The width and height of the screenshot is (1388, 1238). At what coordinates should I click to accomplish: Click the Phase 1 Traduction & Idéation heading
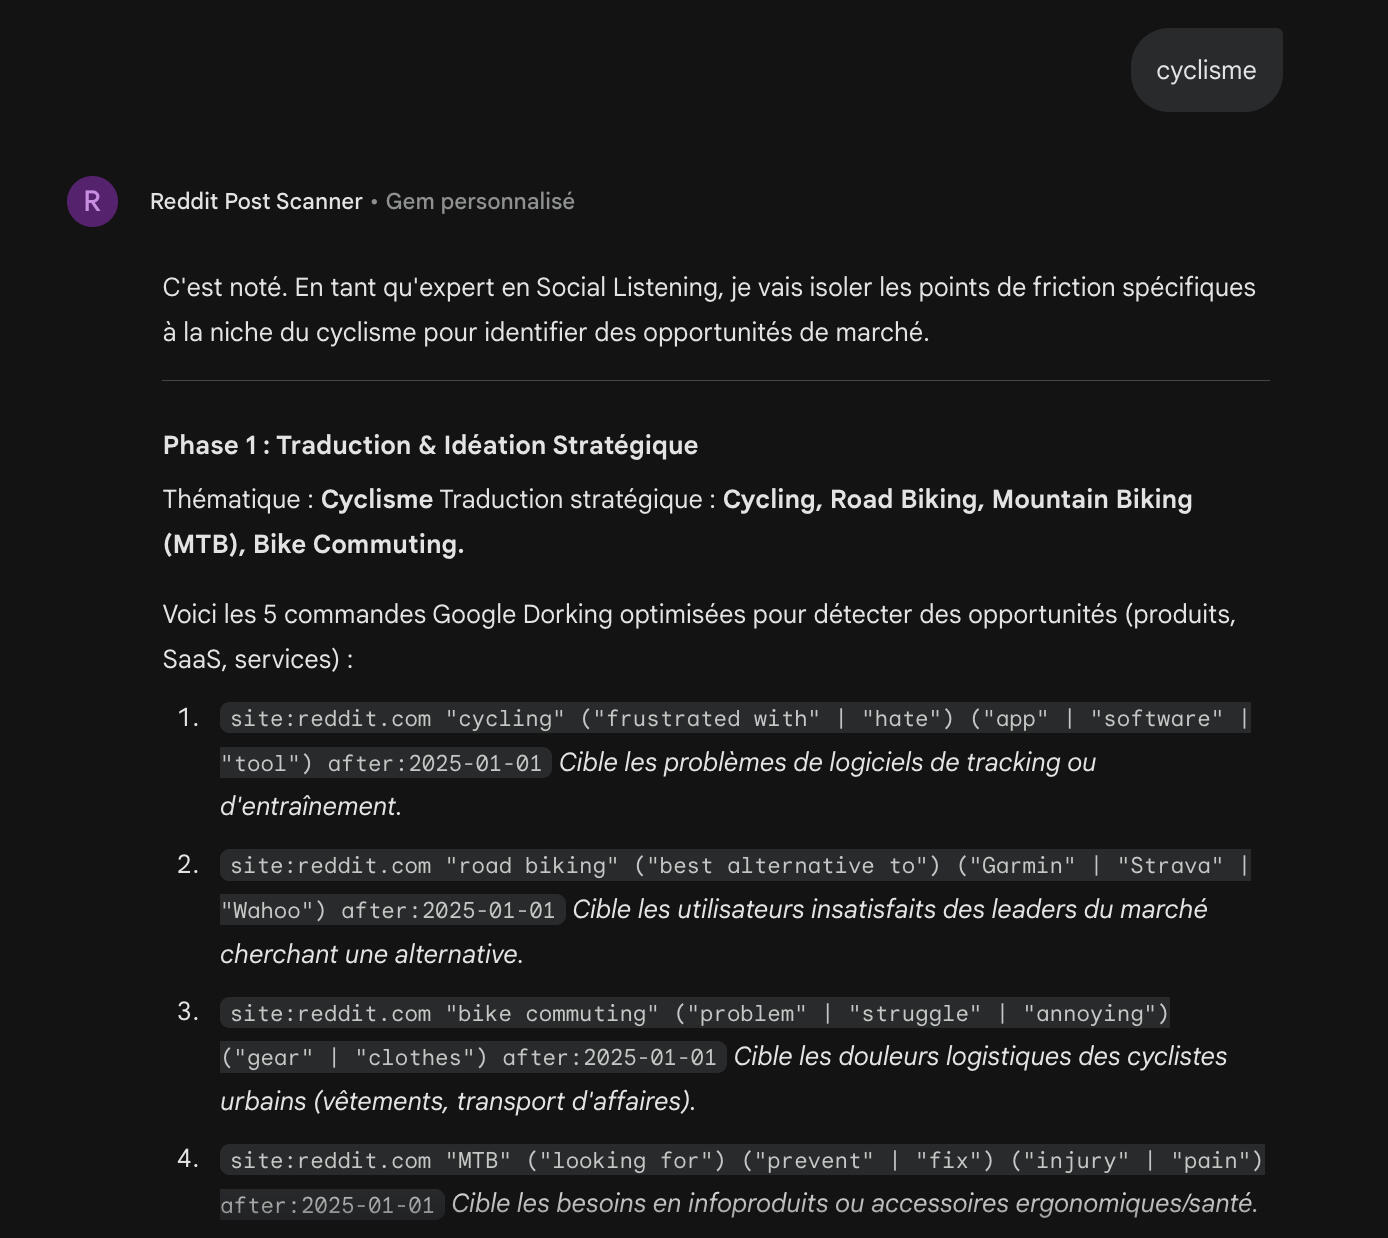point(430,446)
